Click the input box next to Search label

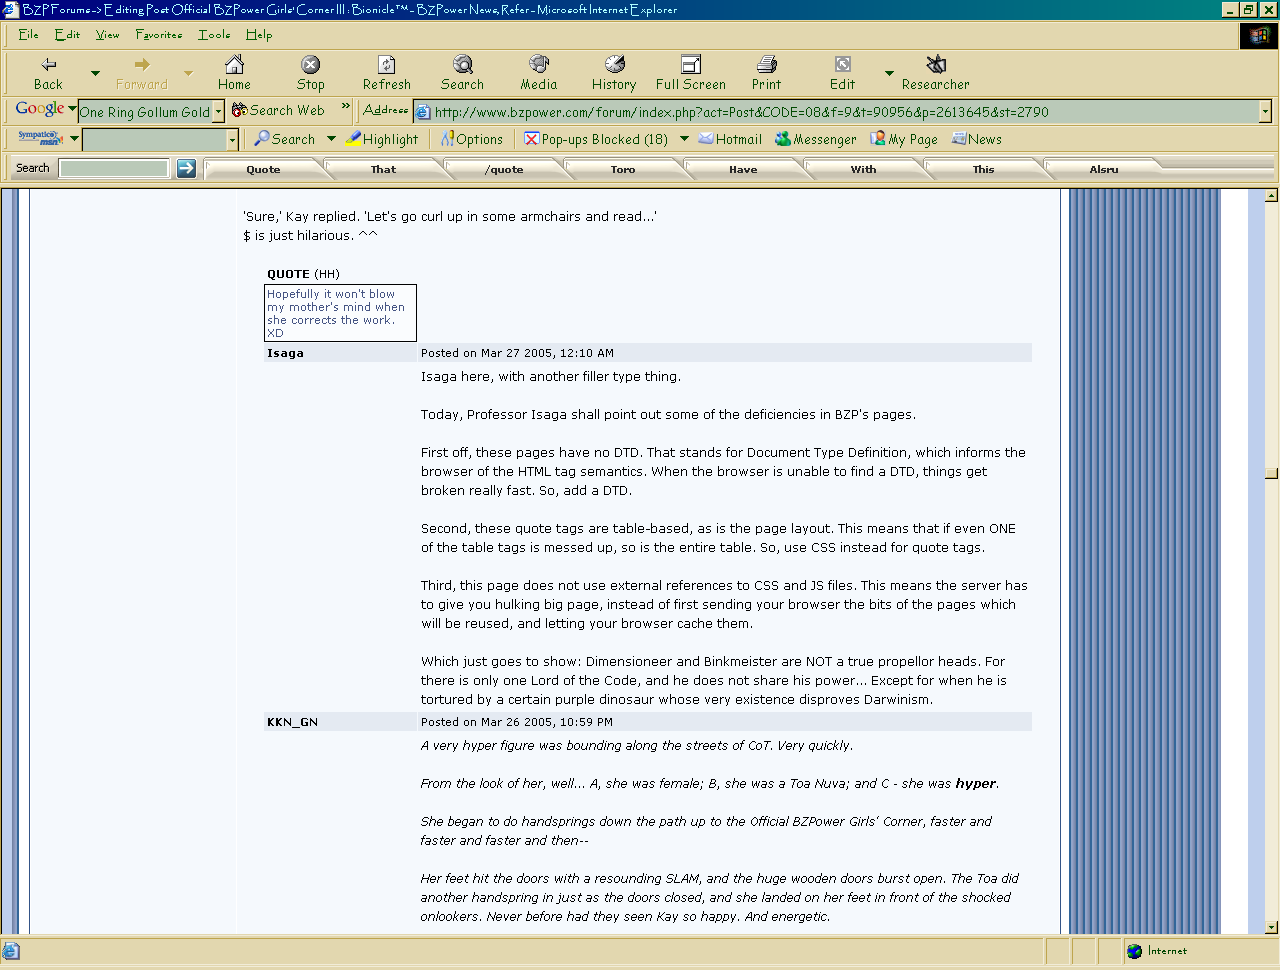[x=114, y=168]
